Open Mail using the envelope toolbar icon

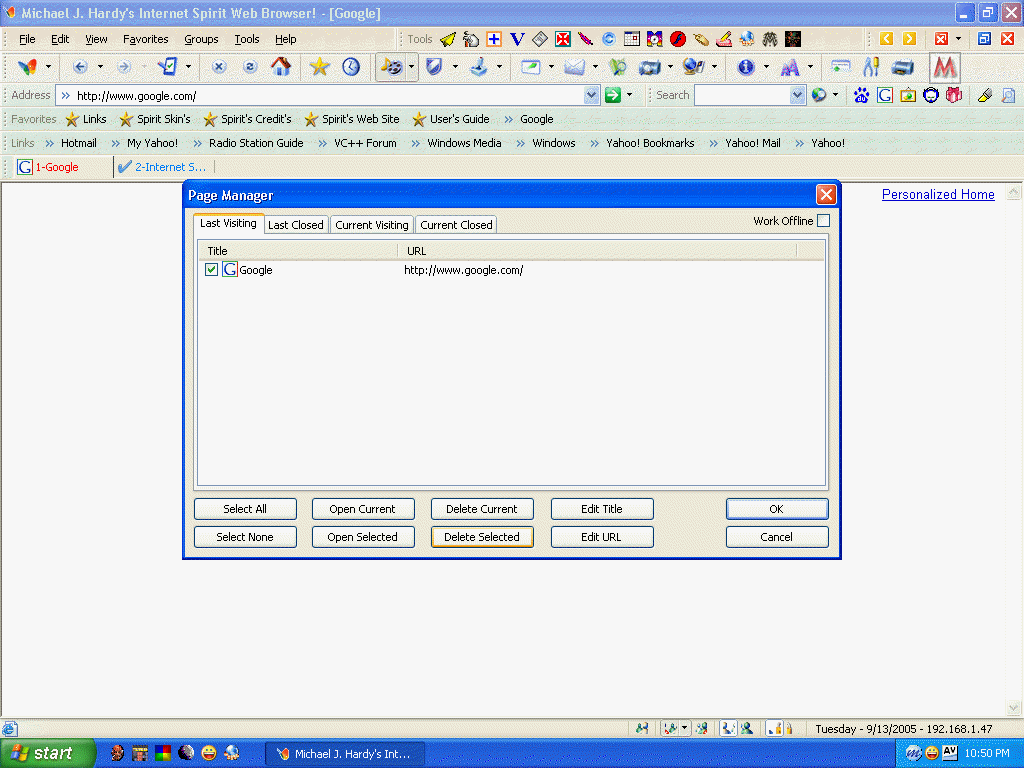(573, 67)
